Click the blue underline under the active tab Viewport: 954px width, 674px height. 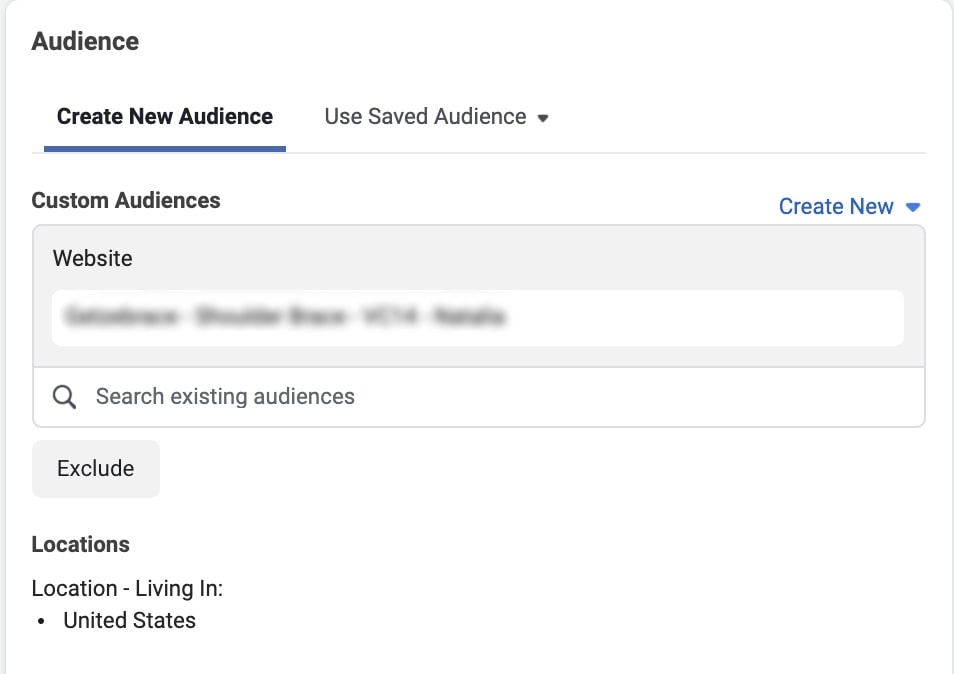pyautogui.click(x=165, y=149)
